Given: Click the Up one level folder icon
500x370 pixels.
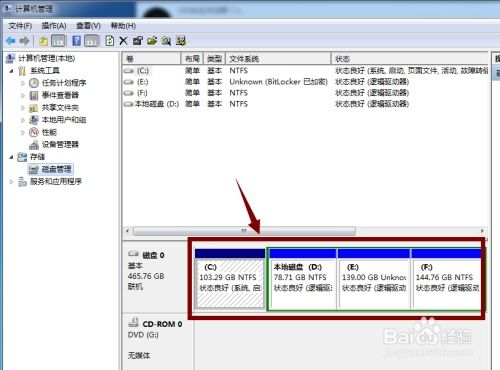Looking at the screenshot, I should click(x=44, y=41).
